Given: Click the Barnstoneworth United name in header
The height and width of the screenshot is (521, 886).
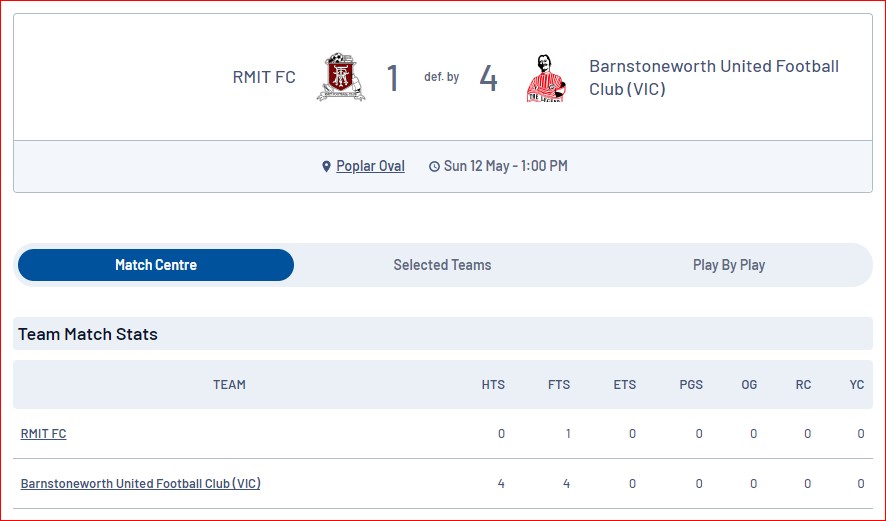Looking at the screenshot, I should pos(714,77).
